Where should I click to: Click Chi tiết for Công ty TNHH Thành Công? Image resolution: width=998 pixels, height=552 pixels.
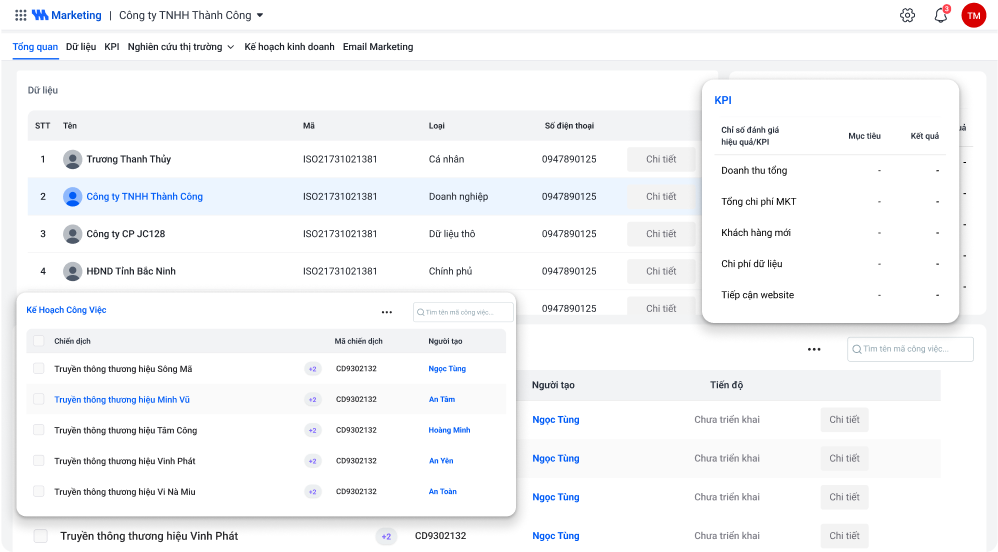661,197
